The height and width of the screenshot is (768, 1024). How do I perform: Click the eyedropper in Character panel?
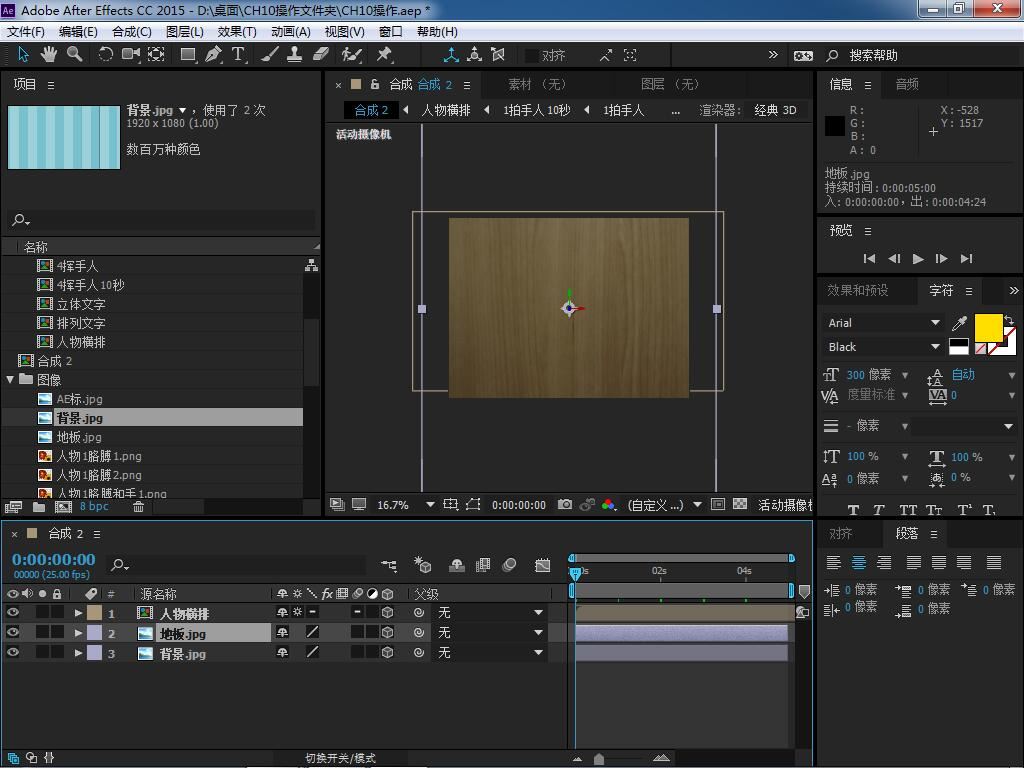[959, 323]
